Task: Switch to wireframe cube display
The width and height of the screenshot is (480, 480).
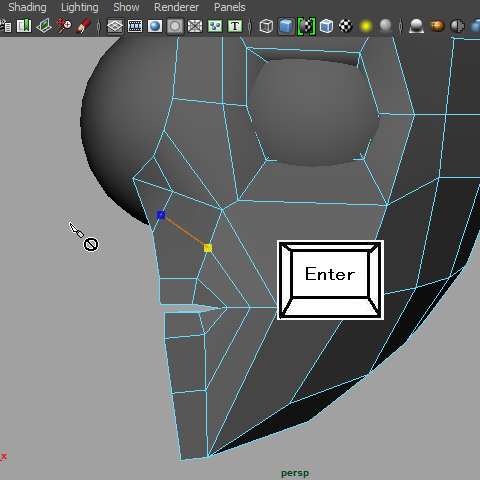Action: point(266,26)
